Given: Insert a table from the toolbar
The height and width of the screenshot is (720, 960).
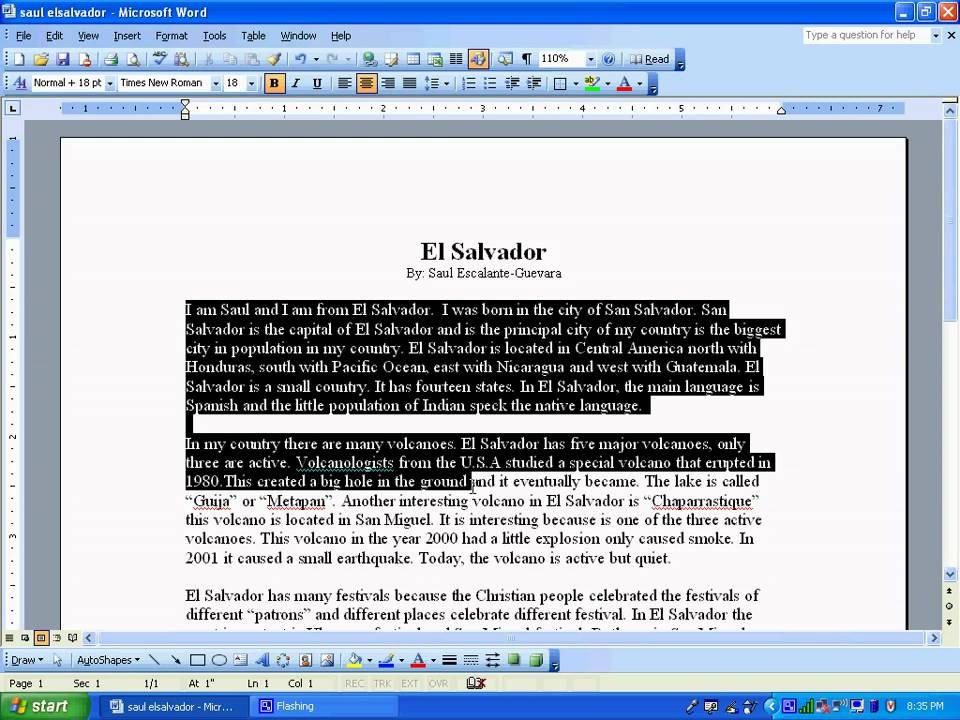Looking at the screenshot, I should point(414,59).
